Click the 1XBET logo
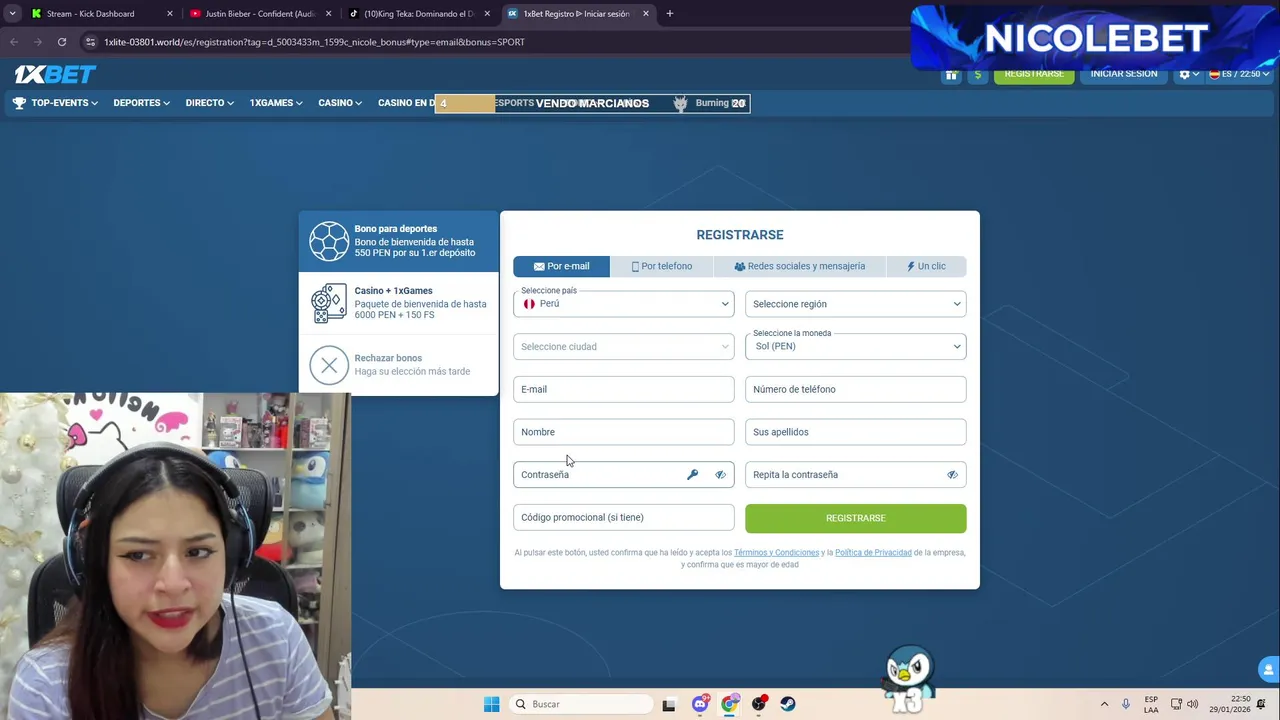The width and height of the screenshot is (1280, 720). [x=55, y=74]
